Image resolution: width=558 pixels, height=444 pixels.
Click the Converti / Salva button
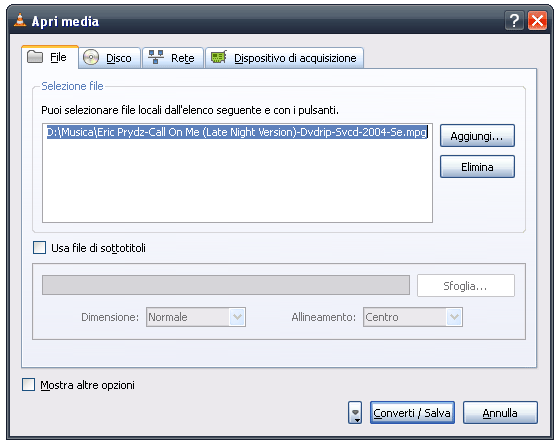tap(412, 413)
